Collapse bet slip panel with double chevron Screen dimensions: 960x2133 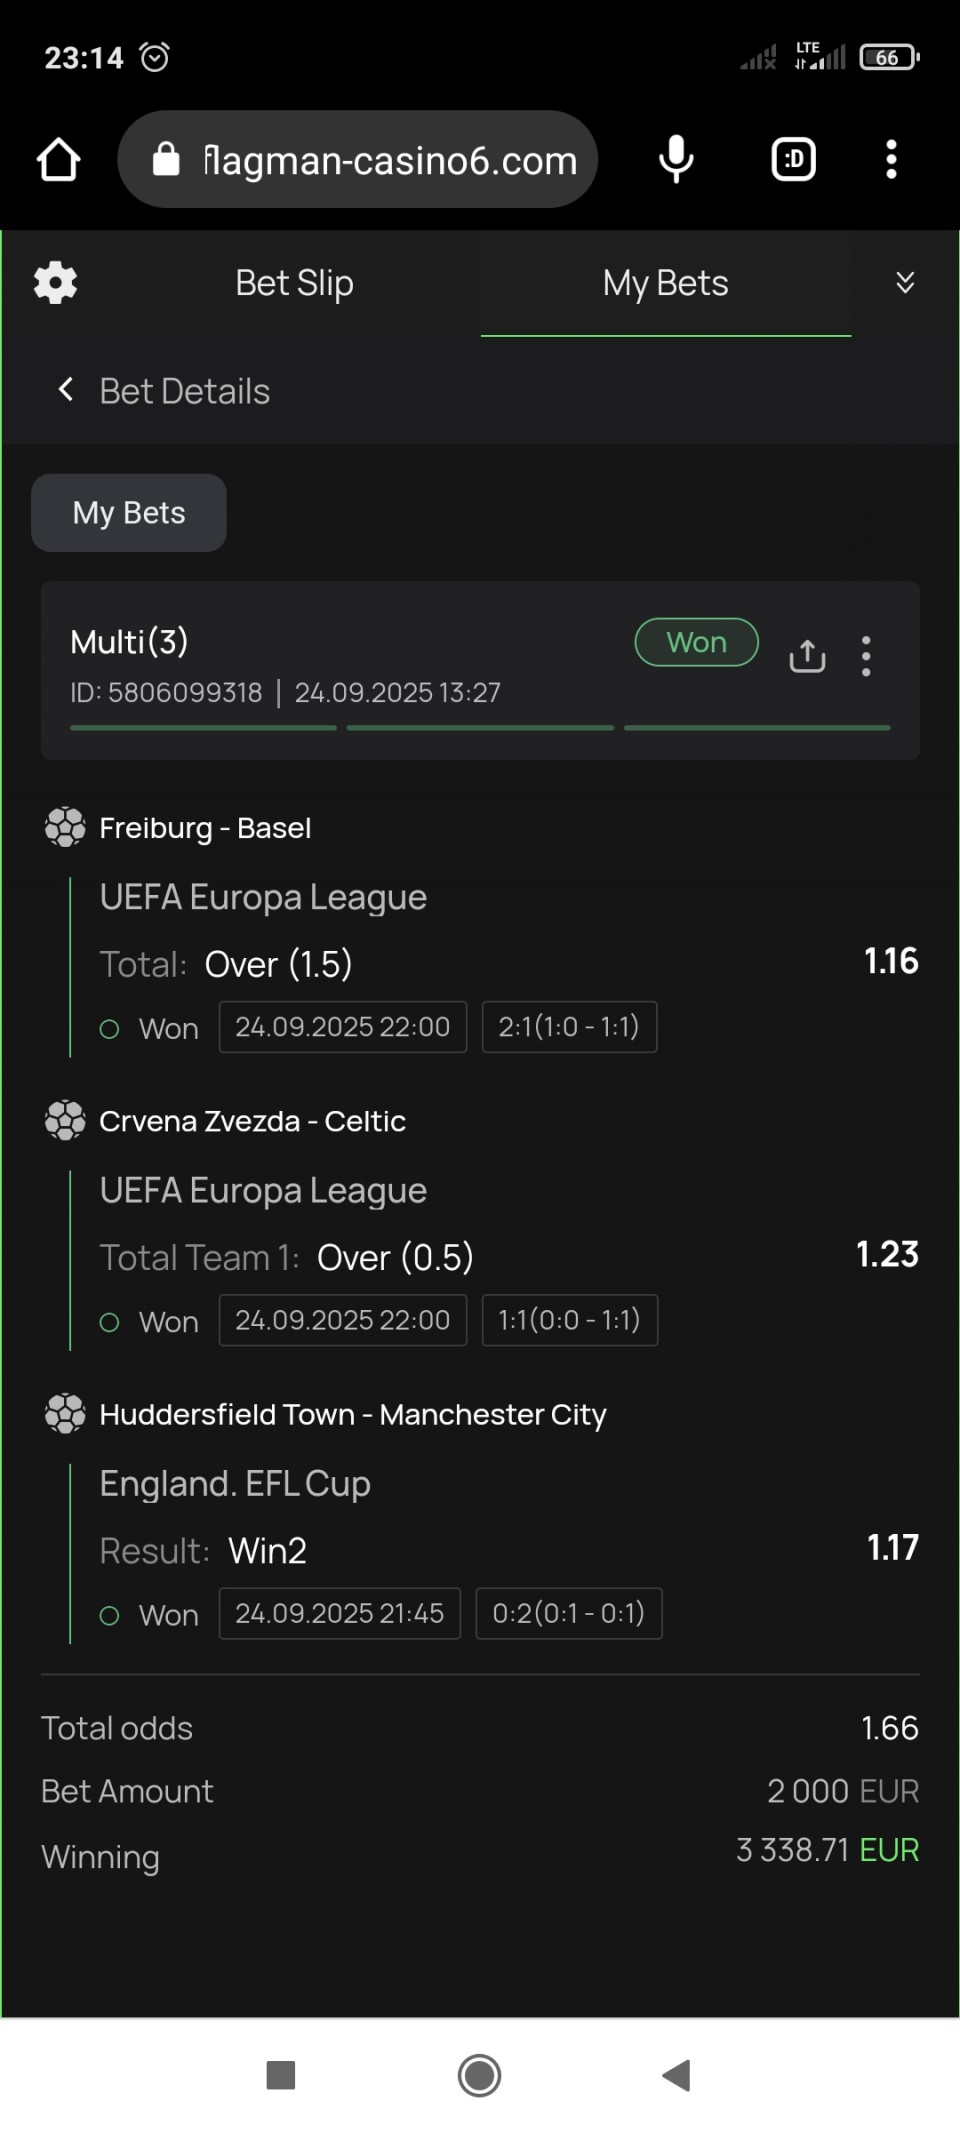pos(905,283)
